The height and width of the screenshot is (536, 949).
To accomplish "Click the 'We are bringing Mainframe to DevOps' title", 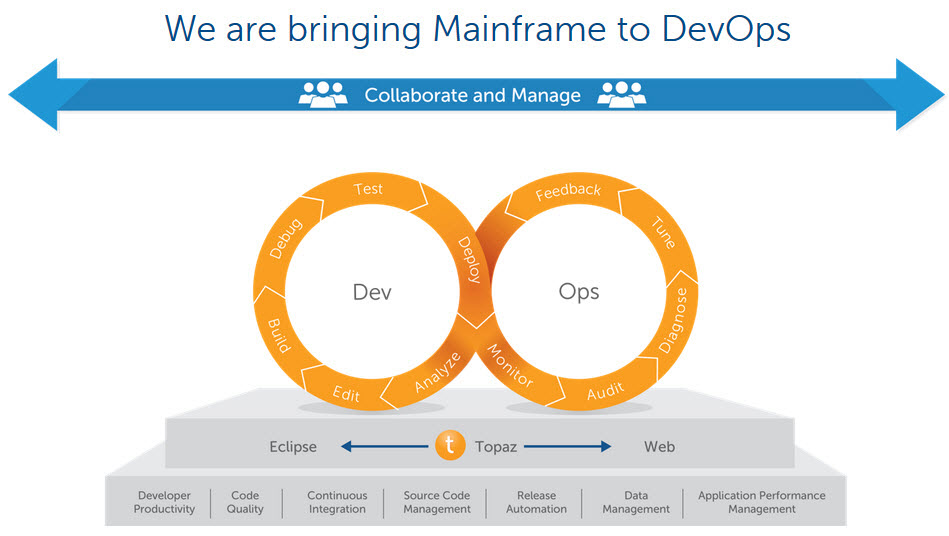I will (478, 29).
